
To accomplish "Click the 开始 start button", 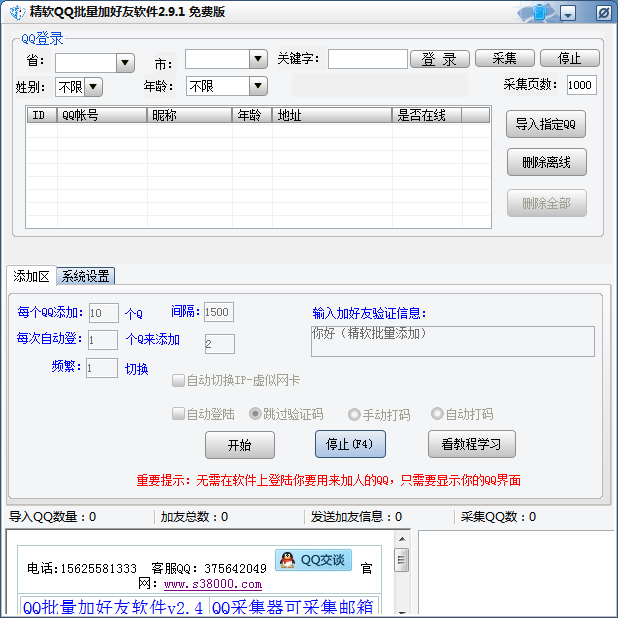I will tap(240, 445).
